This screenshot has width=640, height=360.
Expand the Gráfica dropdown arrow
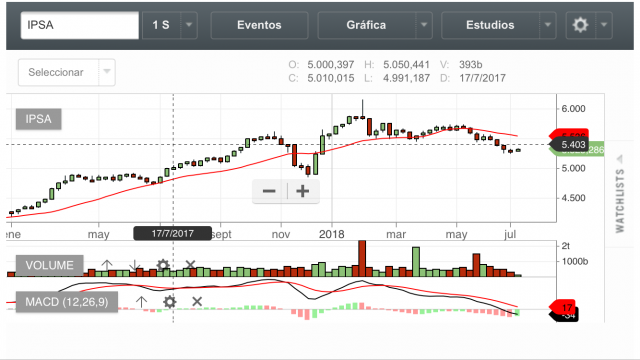424,25
